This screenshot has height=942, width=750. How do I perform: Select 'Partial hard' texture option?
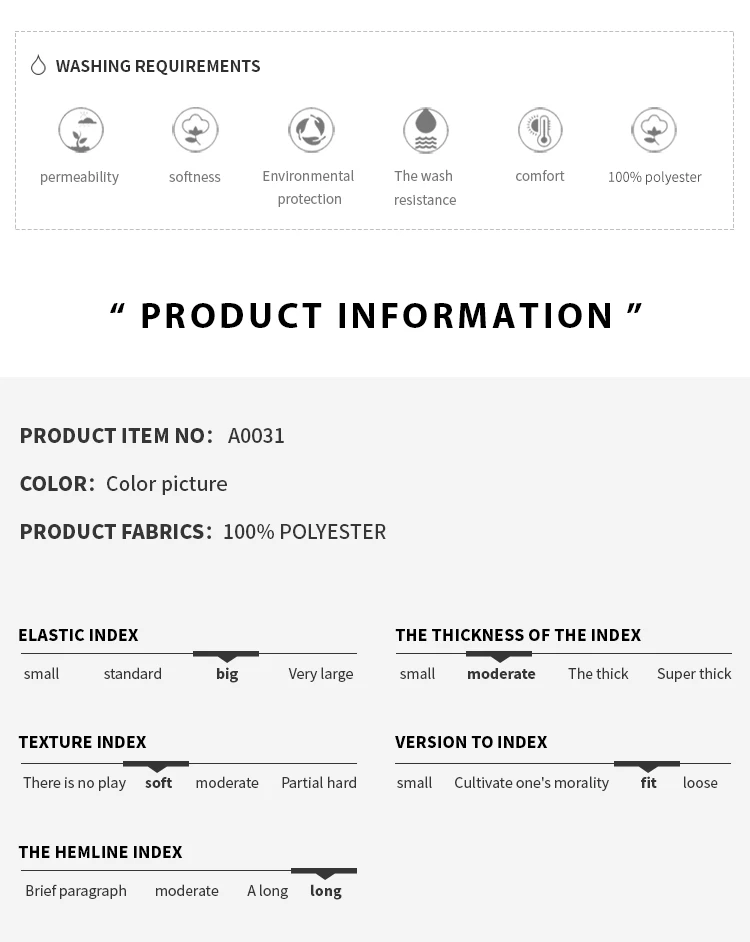(x=319, y=783)
